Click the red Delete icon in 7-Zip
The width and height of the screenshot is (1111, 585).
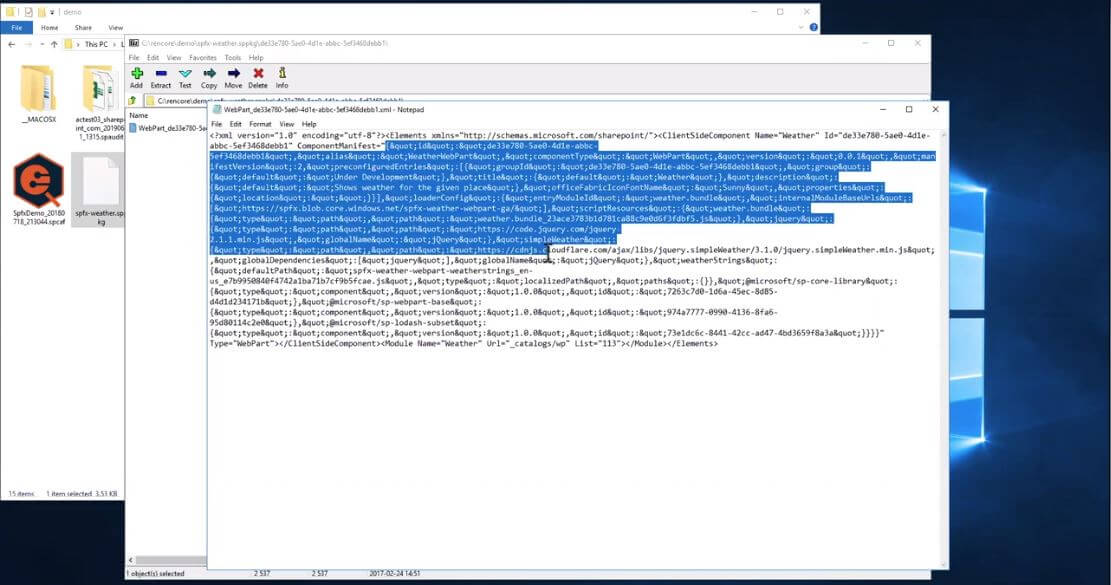tap(258, 77)
